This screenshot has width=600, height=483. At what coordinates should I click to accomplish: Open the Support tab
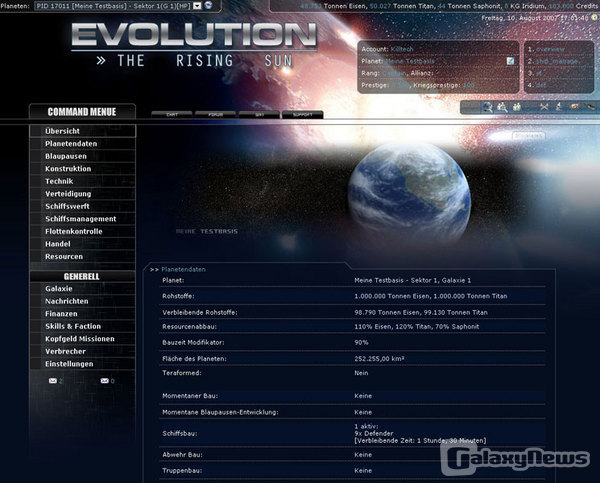[x=301, y=115]
